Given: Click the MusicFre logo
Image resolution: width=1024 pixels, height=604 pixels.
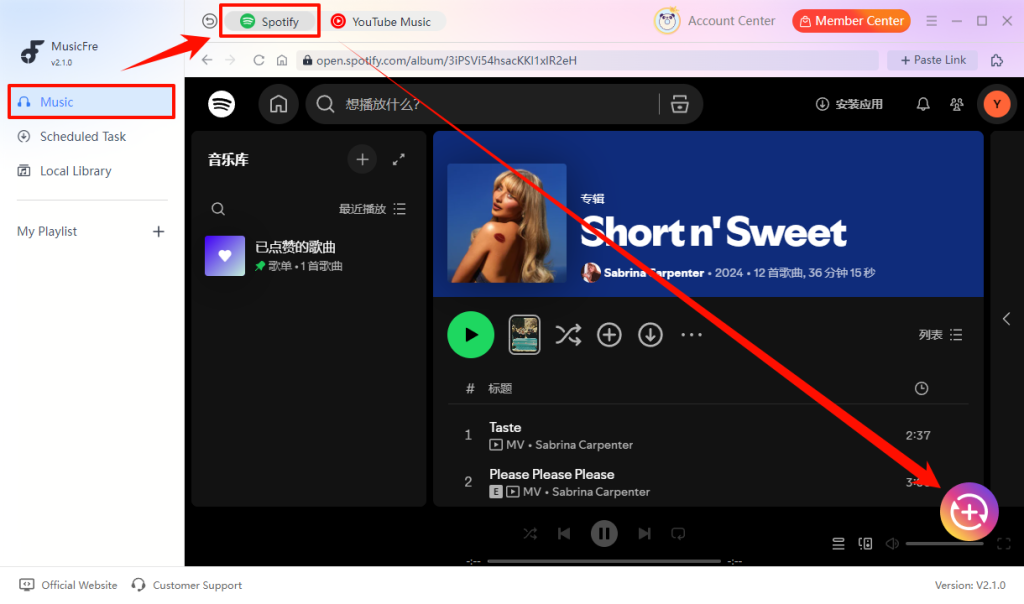Looking at the screenshot, I should click(x=32, y=52).
